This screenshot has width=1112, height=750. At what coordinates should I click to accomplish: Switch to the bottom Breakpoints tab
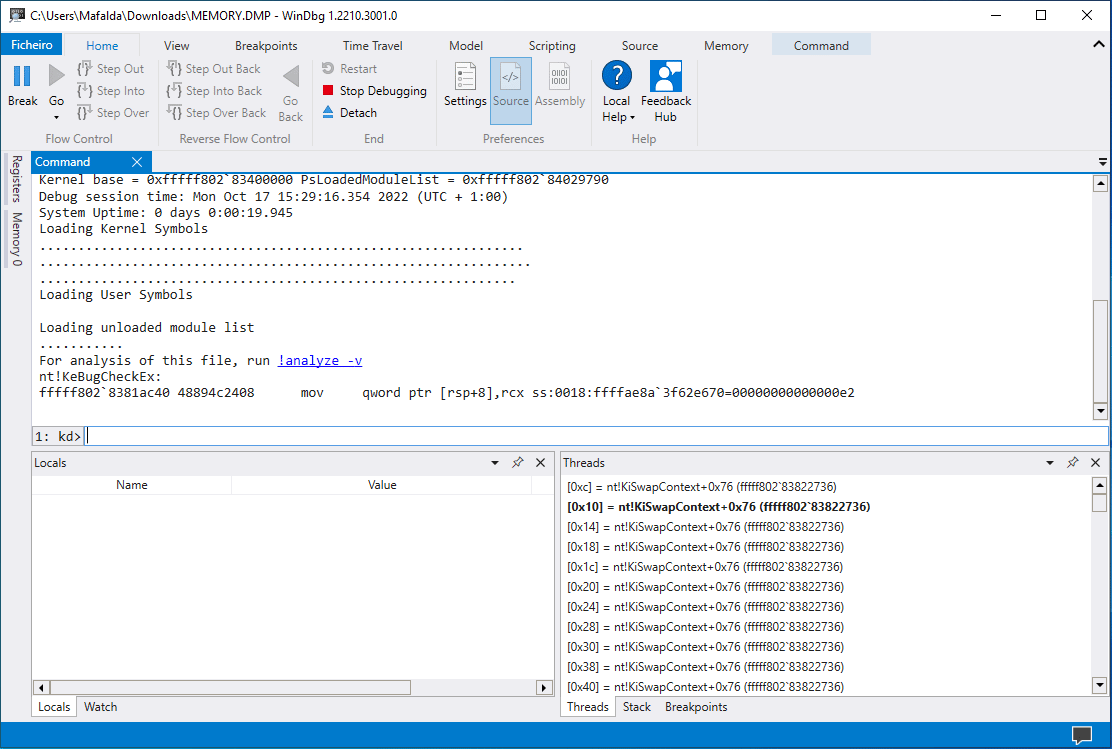click(696, 707)
